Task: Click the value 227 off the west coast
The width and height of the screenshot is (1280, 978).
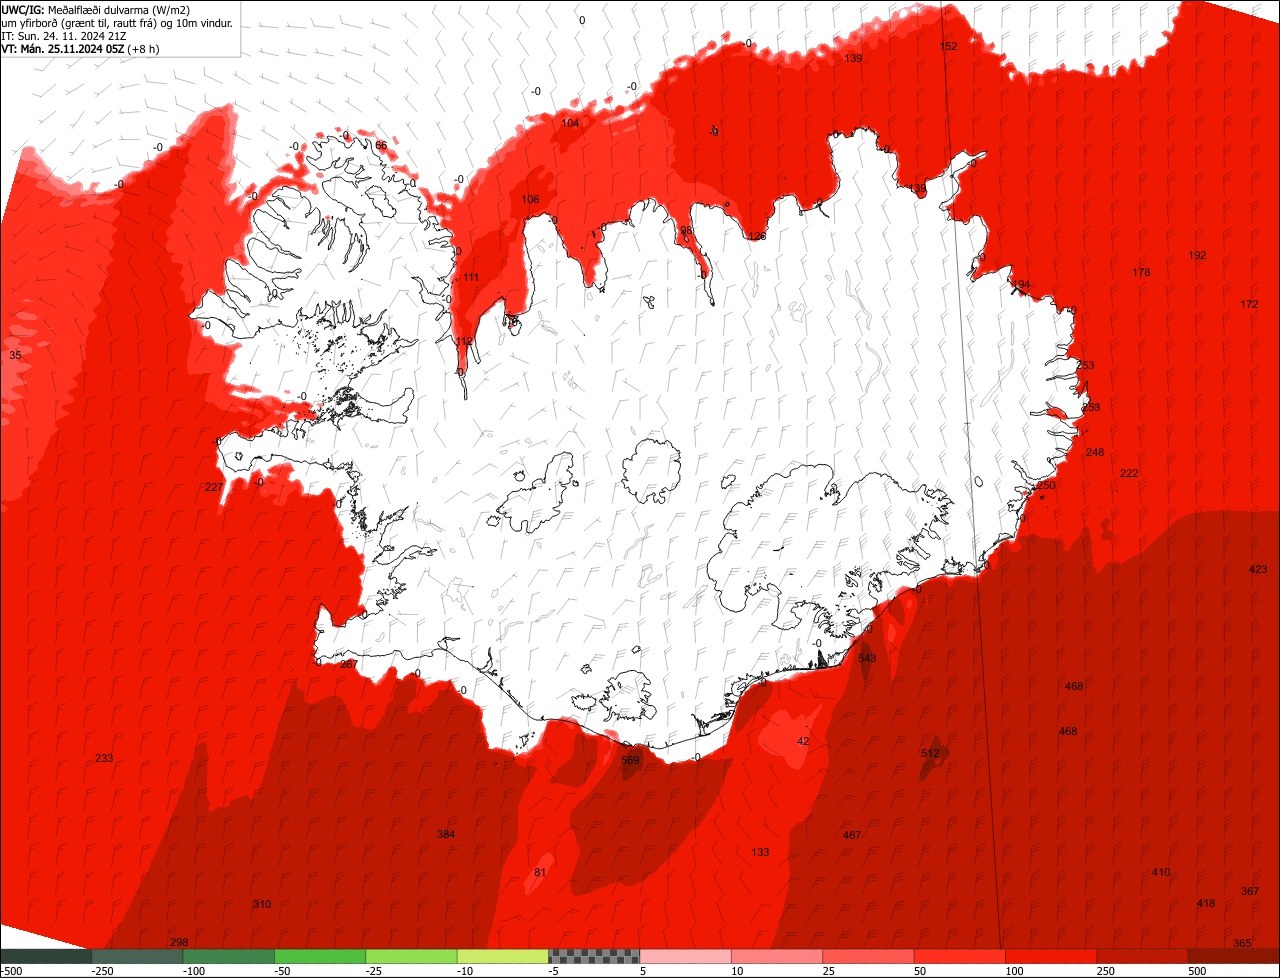Action: (214, 487)
